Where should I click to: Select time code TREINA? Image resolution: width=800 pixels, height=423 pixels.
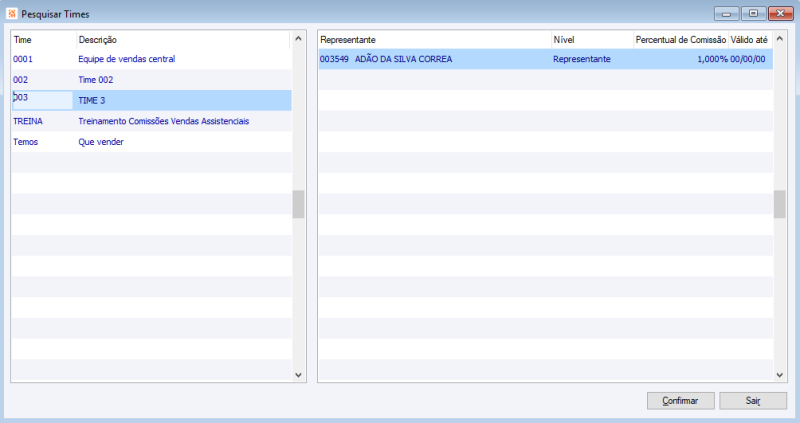point(28,121)
